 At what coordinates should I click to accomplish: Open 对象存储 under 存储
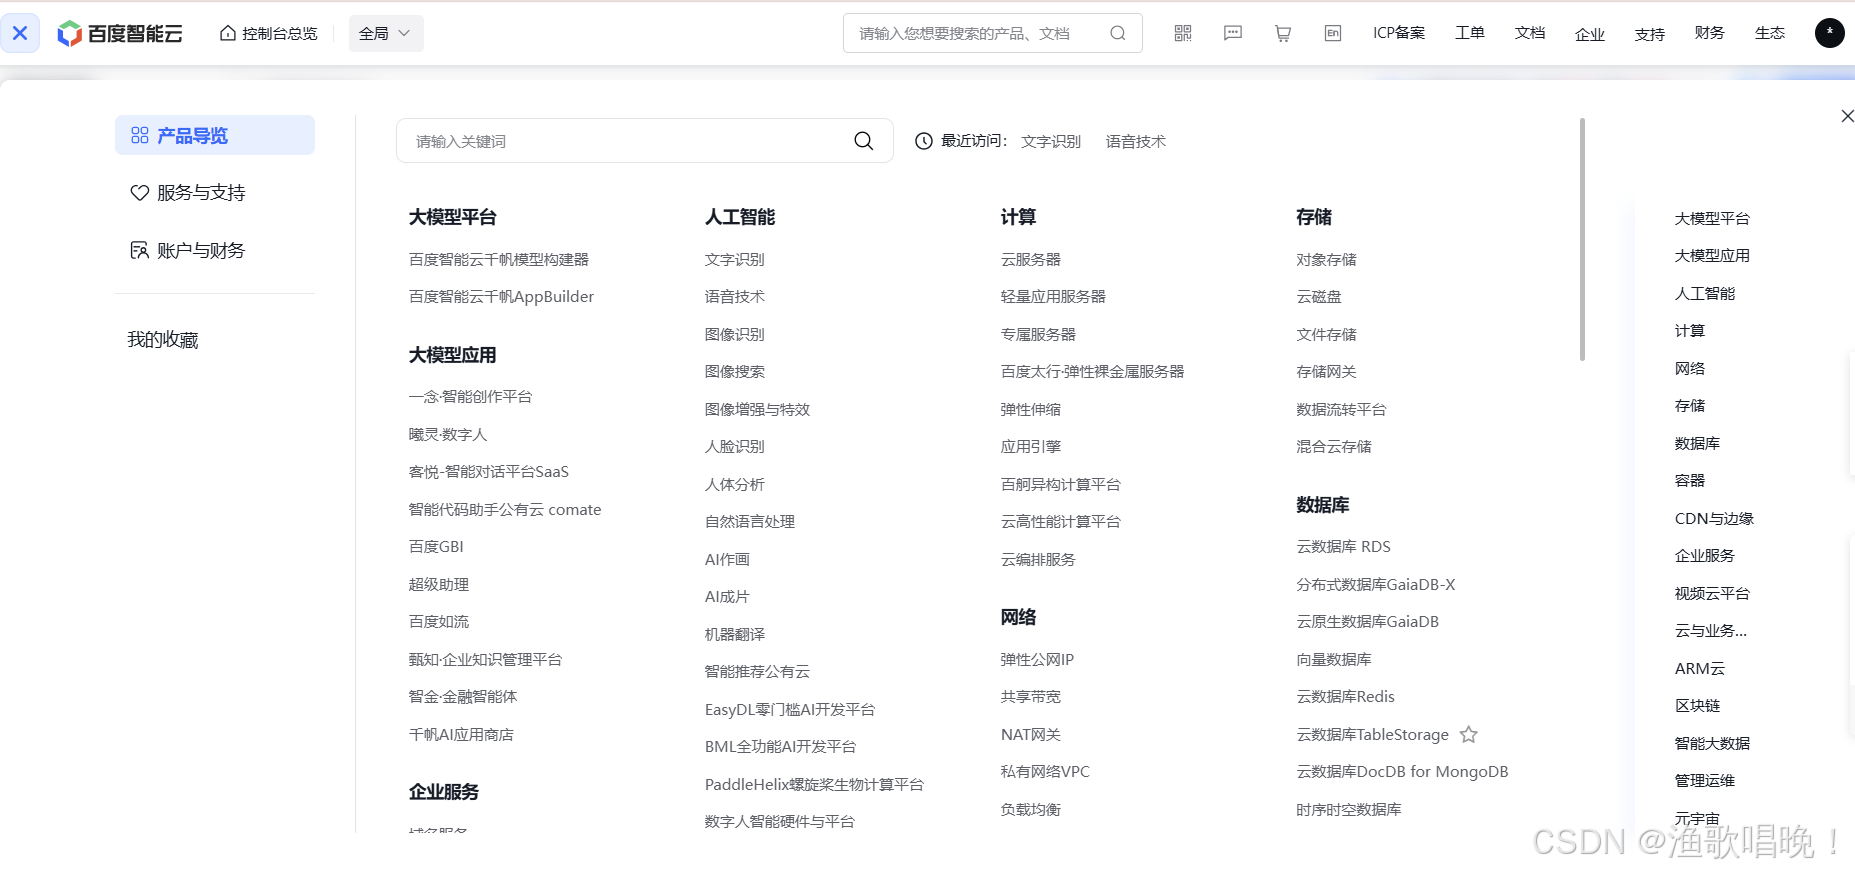[x=1327, y=260]
